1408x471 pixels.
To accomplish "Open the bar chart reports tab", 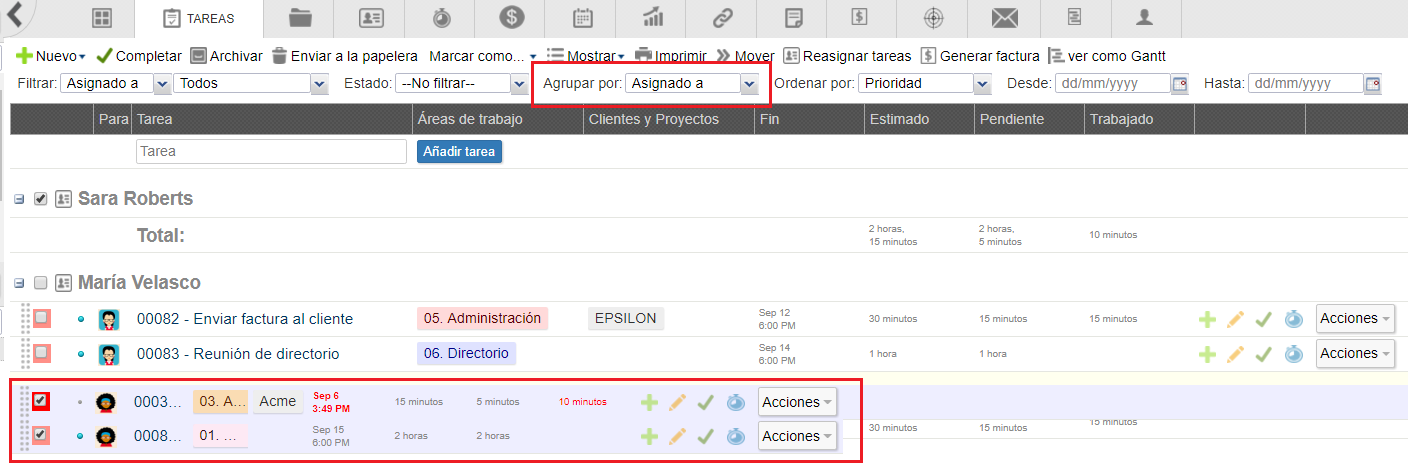I will [654, 18].
